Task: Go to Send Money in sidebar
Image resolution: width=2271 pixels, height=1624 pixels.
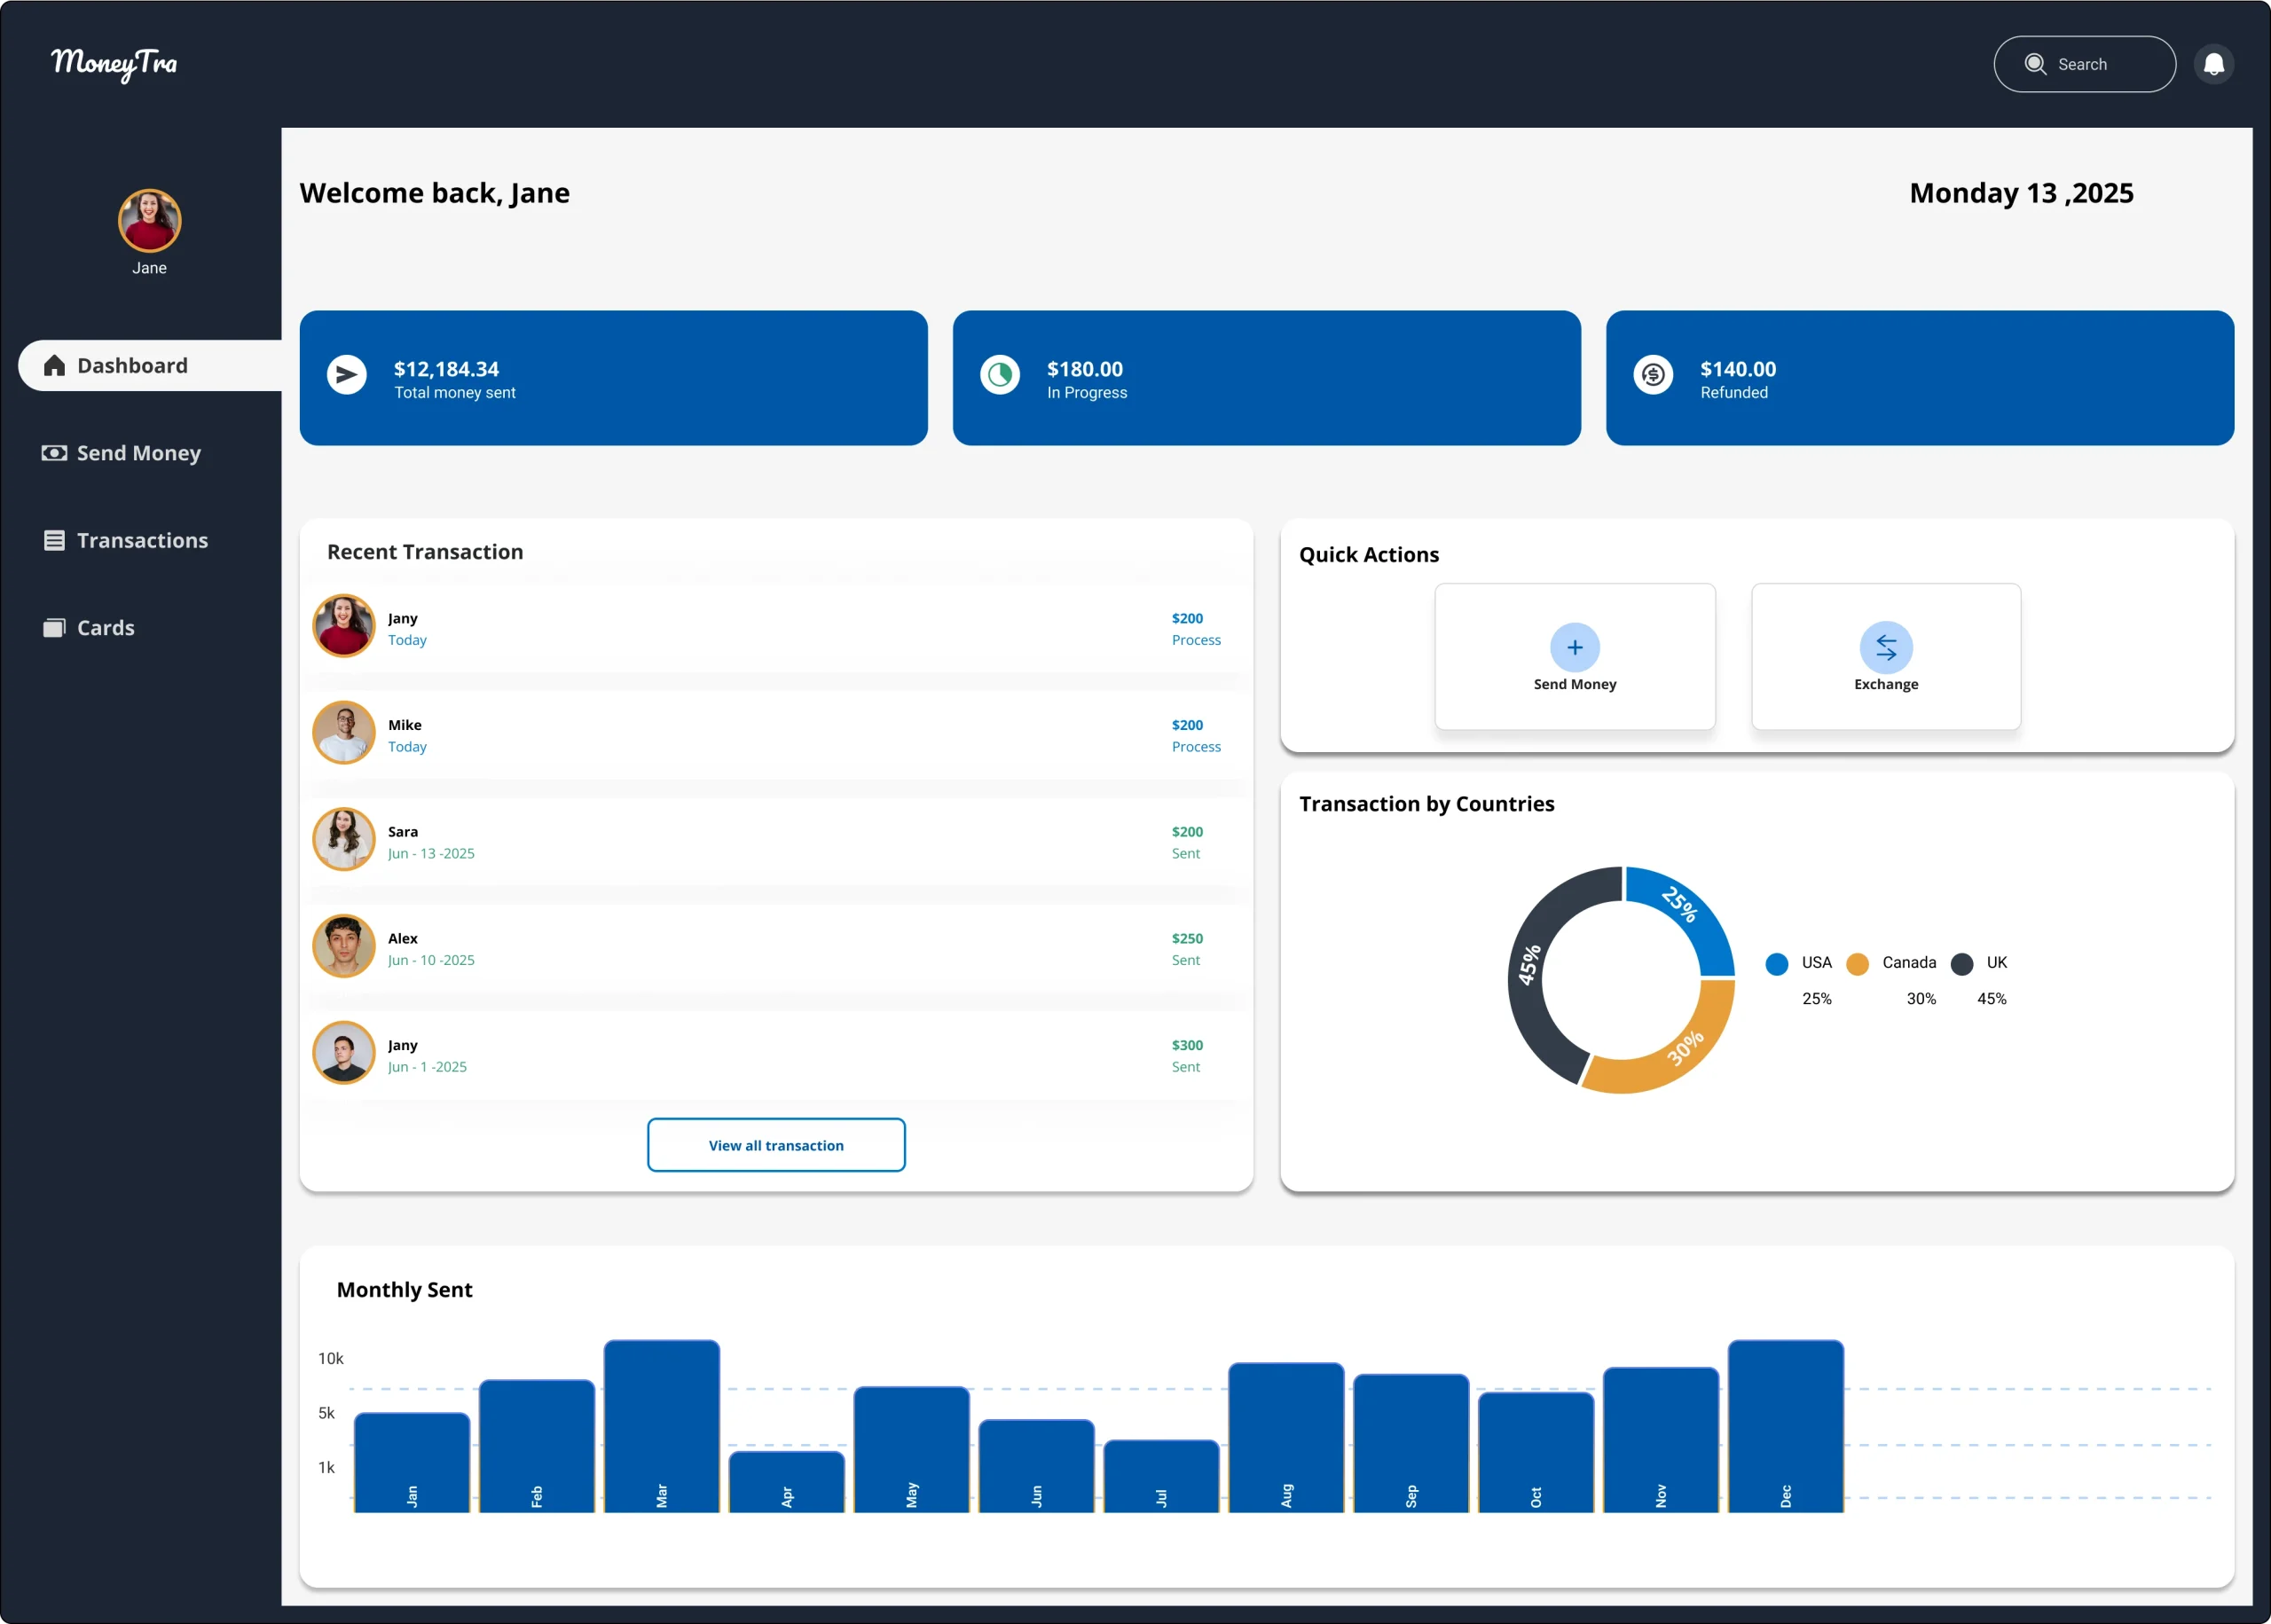Action: pos(138,453)
